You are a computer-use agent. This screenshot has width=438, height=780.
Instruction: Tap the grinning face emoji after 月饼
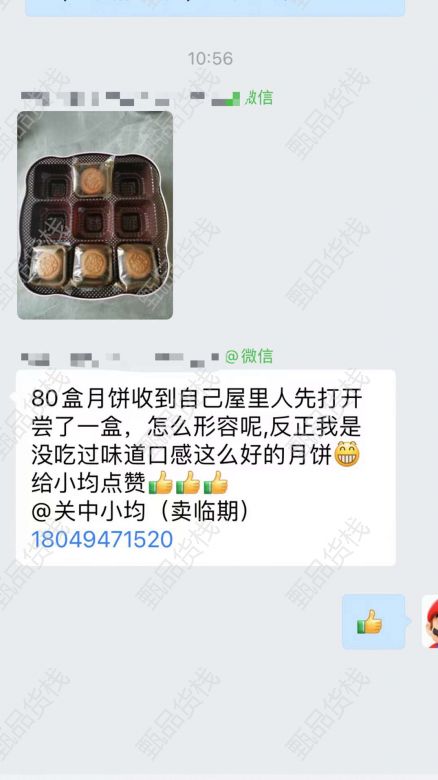(x=347, y=455)
